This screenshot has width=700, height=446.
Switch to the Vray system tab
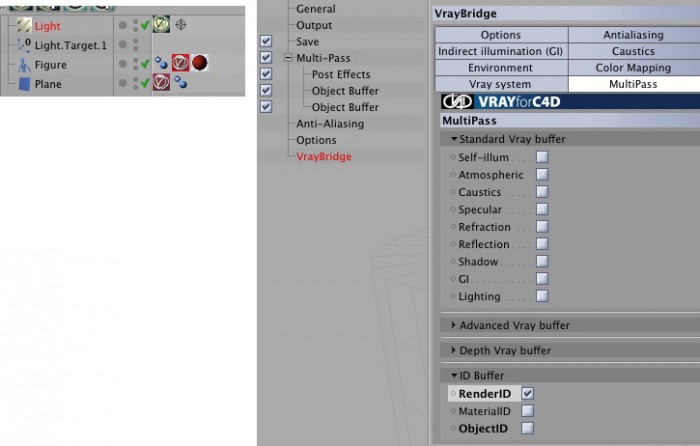coord(501,84)
